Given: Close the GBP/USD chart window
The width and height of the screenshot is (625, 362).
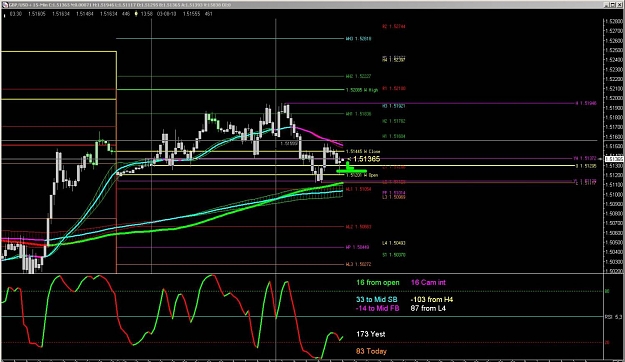Looking at the screenshot, I should point(619,4).
